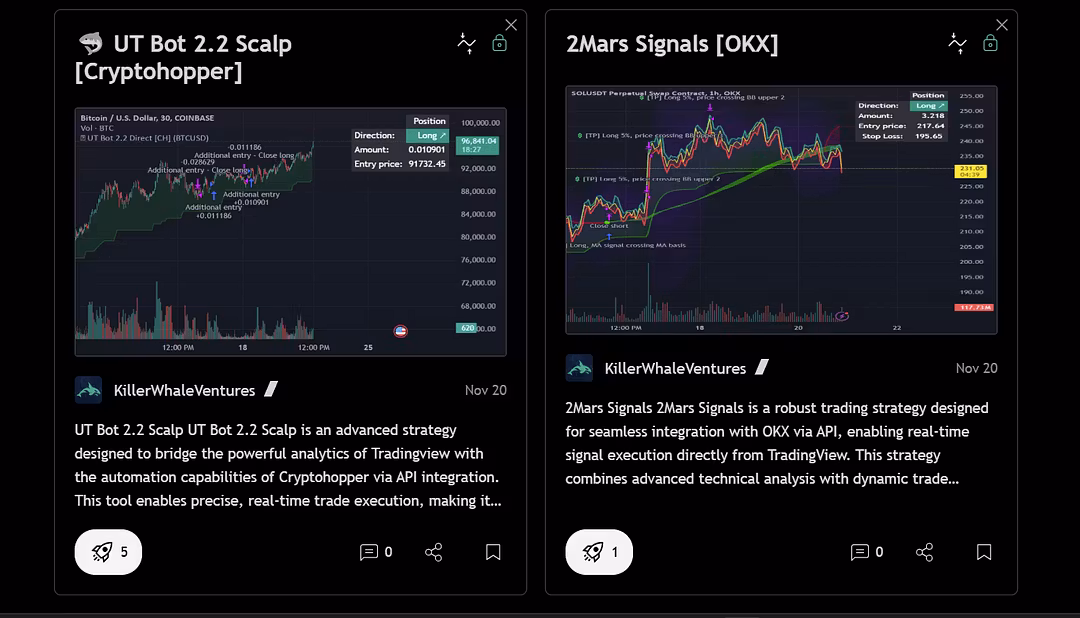Viewport: 1080px width, 618px height.
Task: Share the UT Bot 2.2 Scalp script
Action: coord(434,552)
